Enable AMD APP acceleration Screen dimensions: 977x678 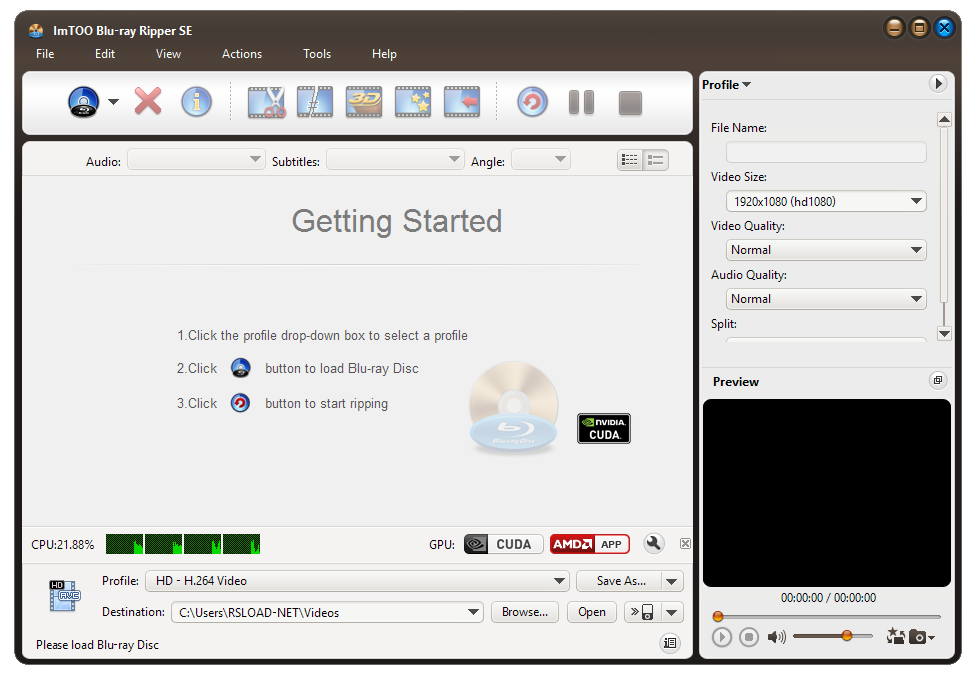589,544
